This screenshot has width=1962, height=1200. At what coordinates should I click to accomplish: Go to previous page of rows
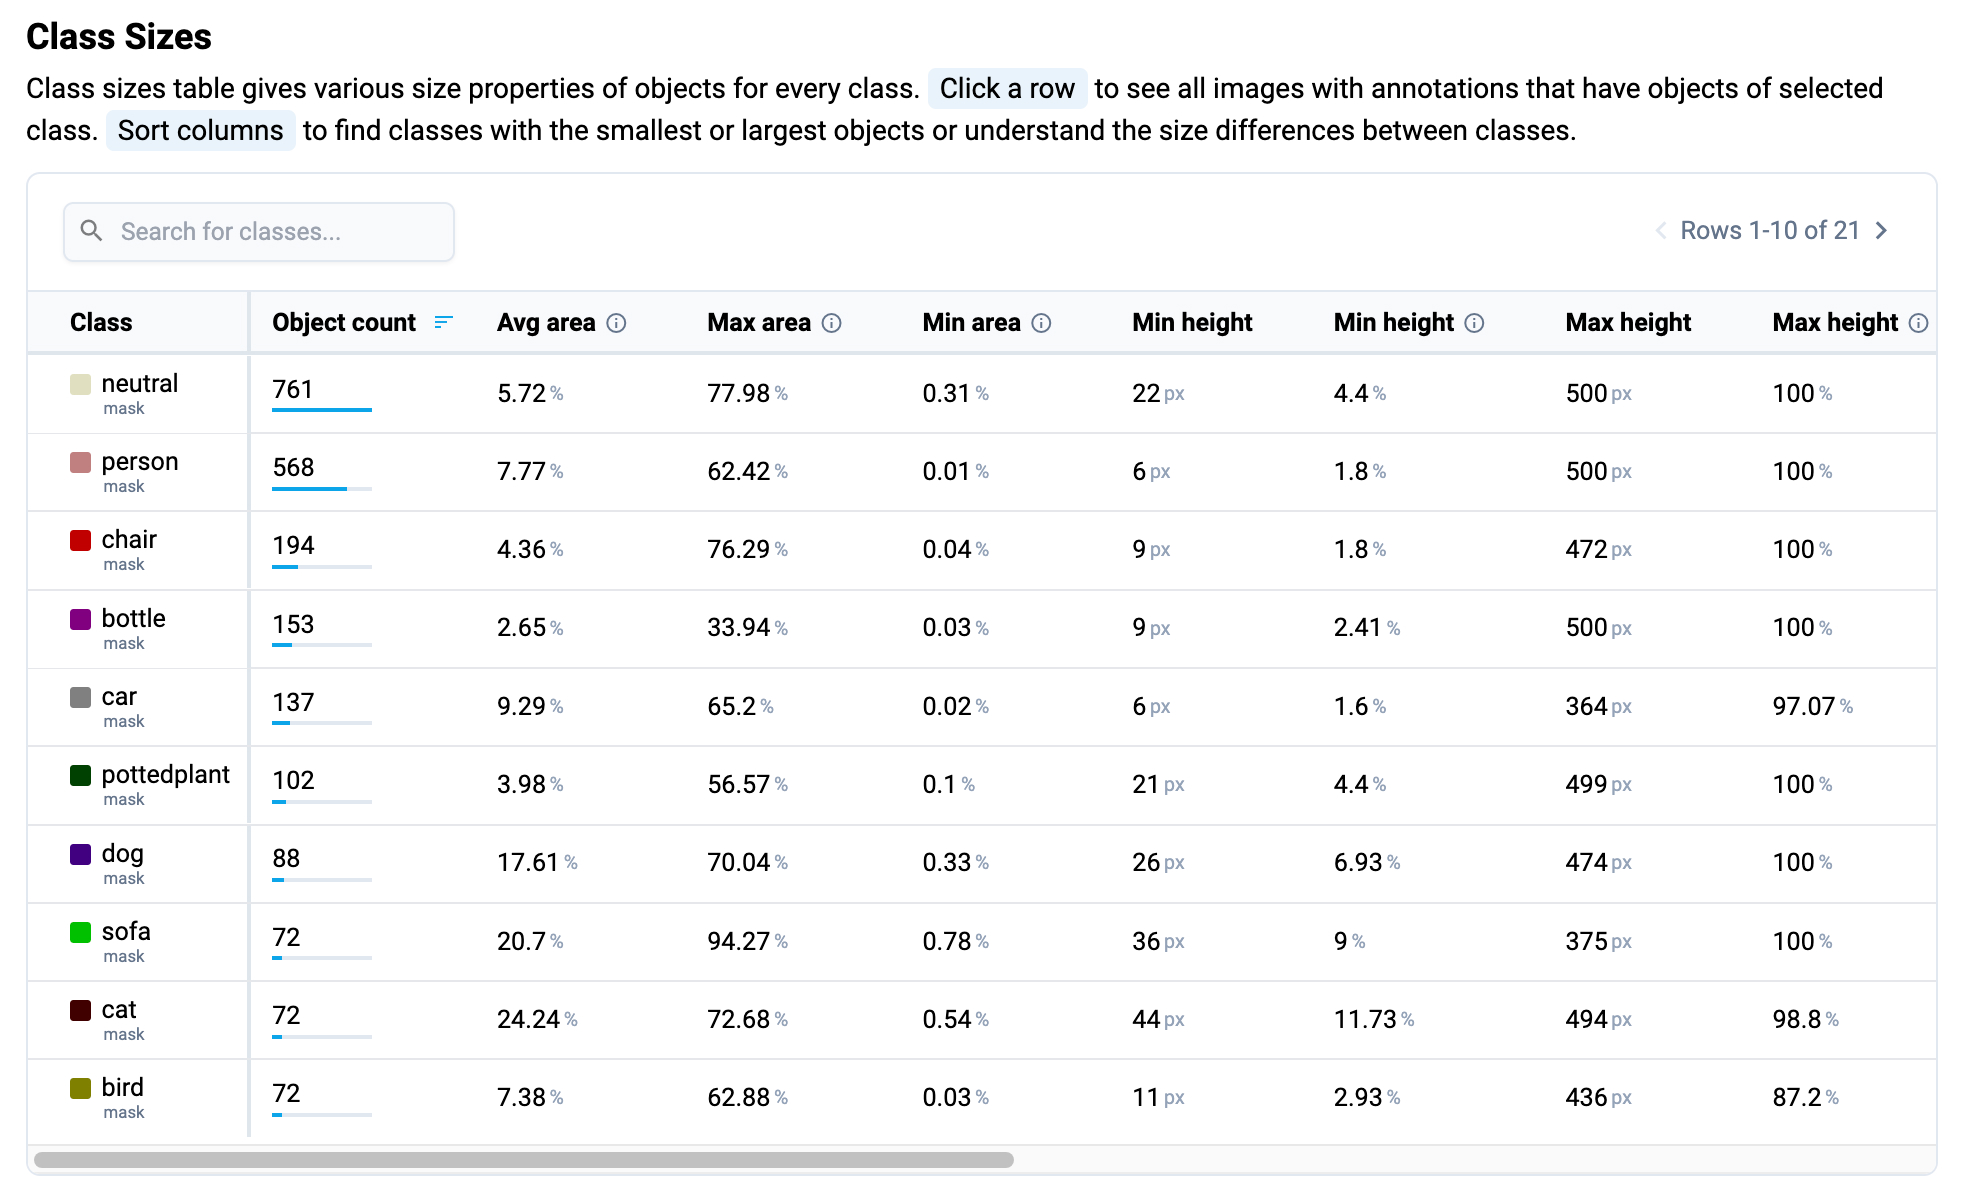coord(1661,231)
